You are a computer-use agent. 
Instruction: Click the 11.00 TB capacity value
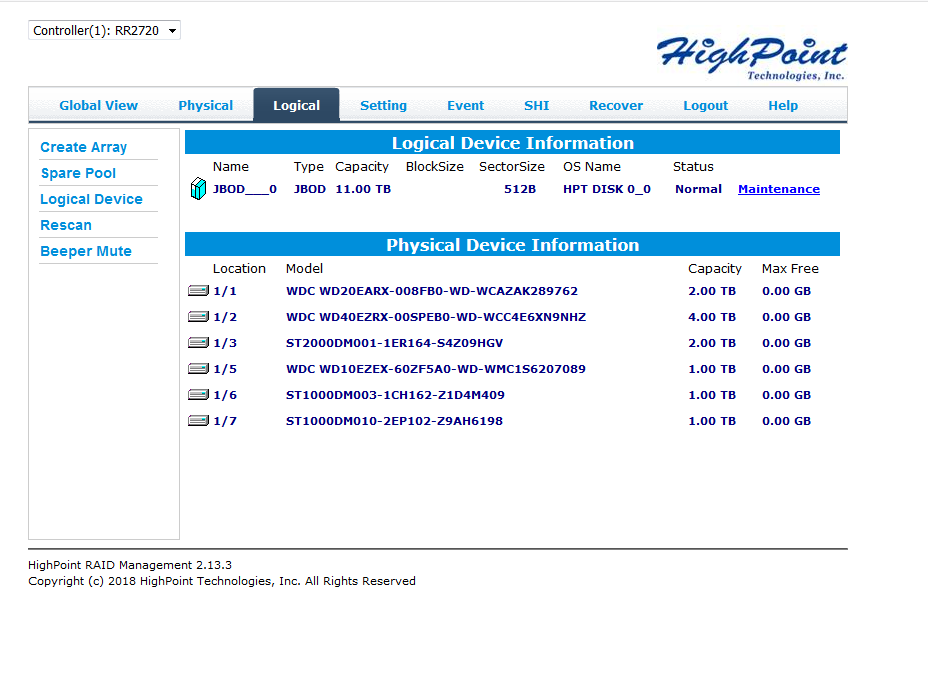click(363, 189)
